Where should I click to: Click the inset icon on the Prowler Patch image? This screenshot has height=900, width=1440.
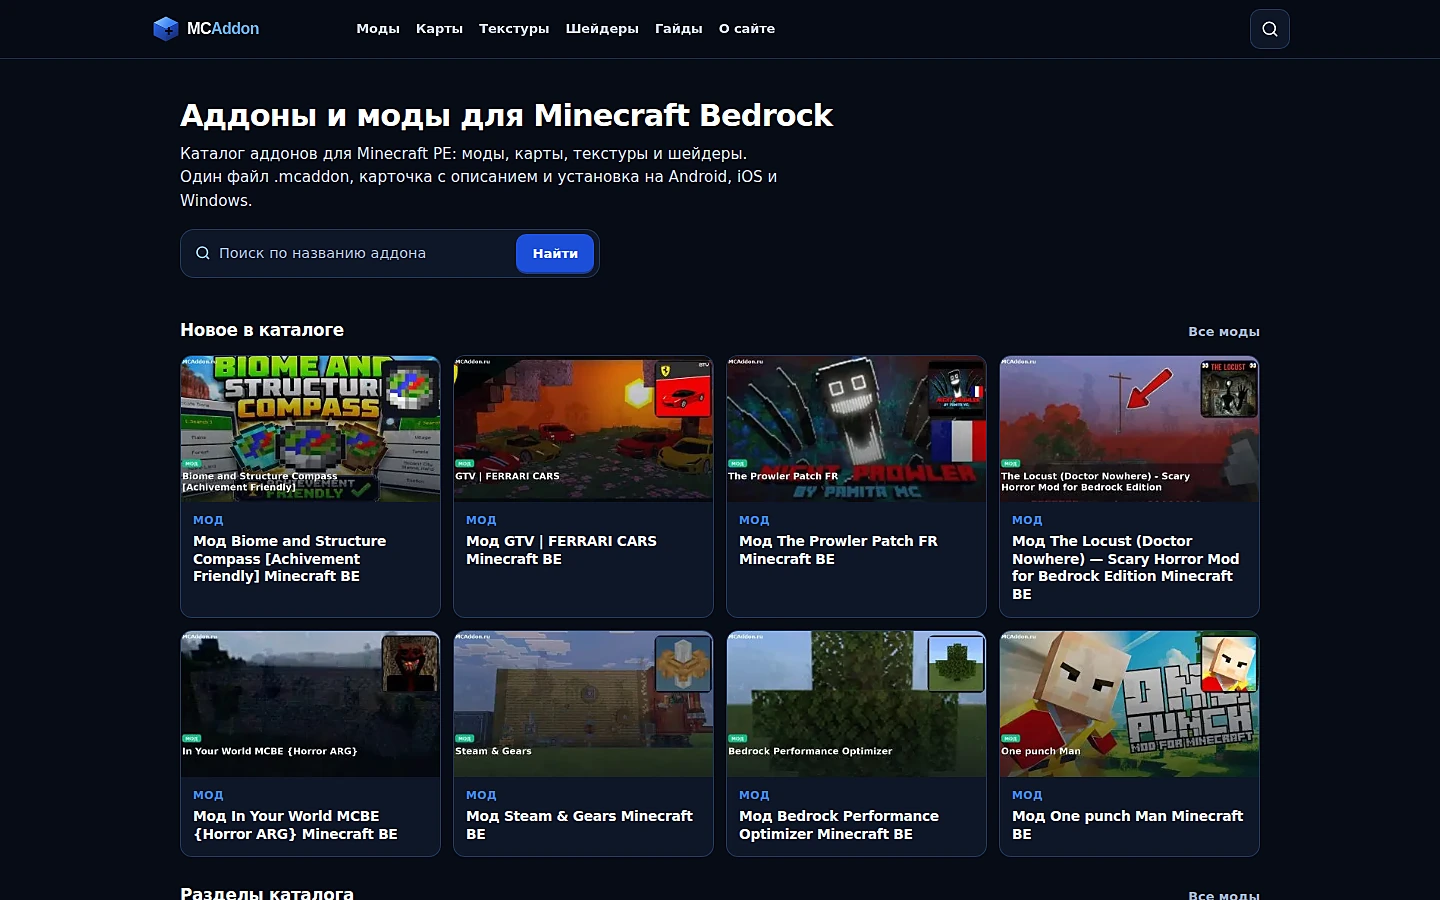tap(956, 389)
